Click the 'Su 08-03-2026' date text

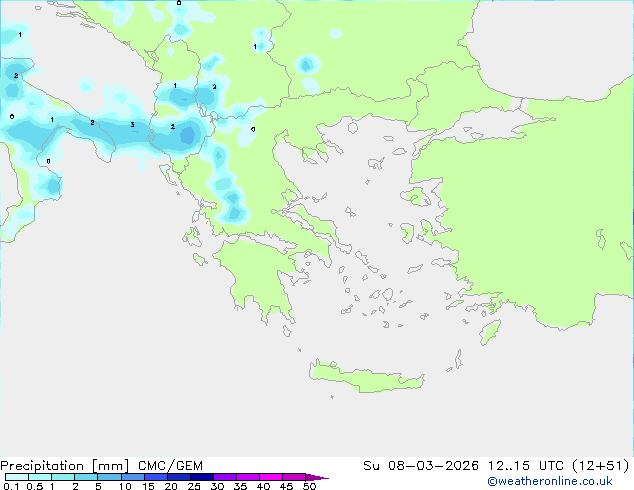point(421,466)
